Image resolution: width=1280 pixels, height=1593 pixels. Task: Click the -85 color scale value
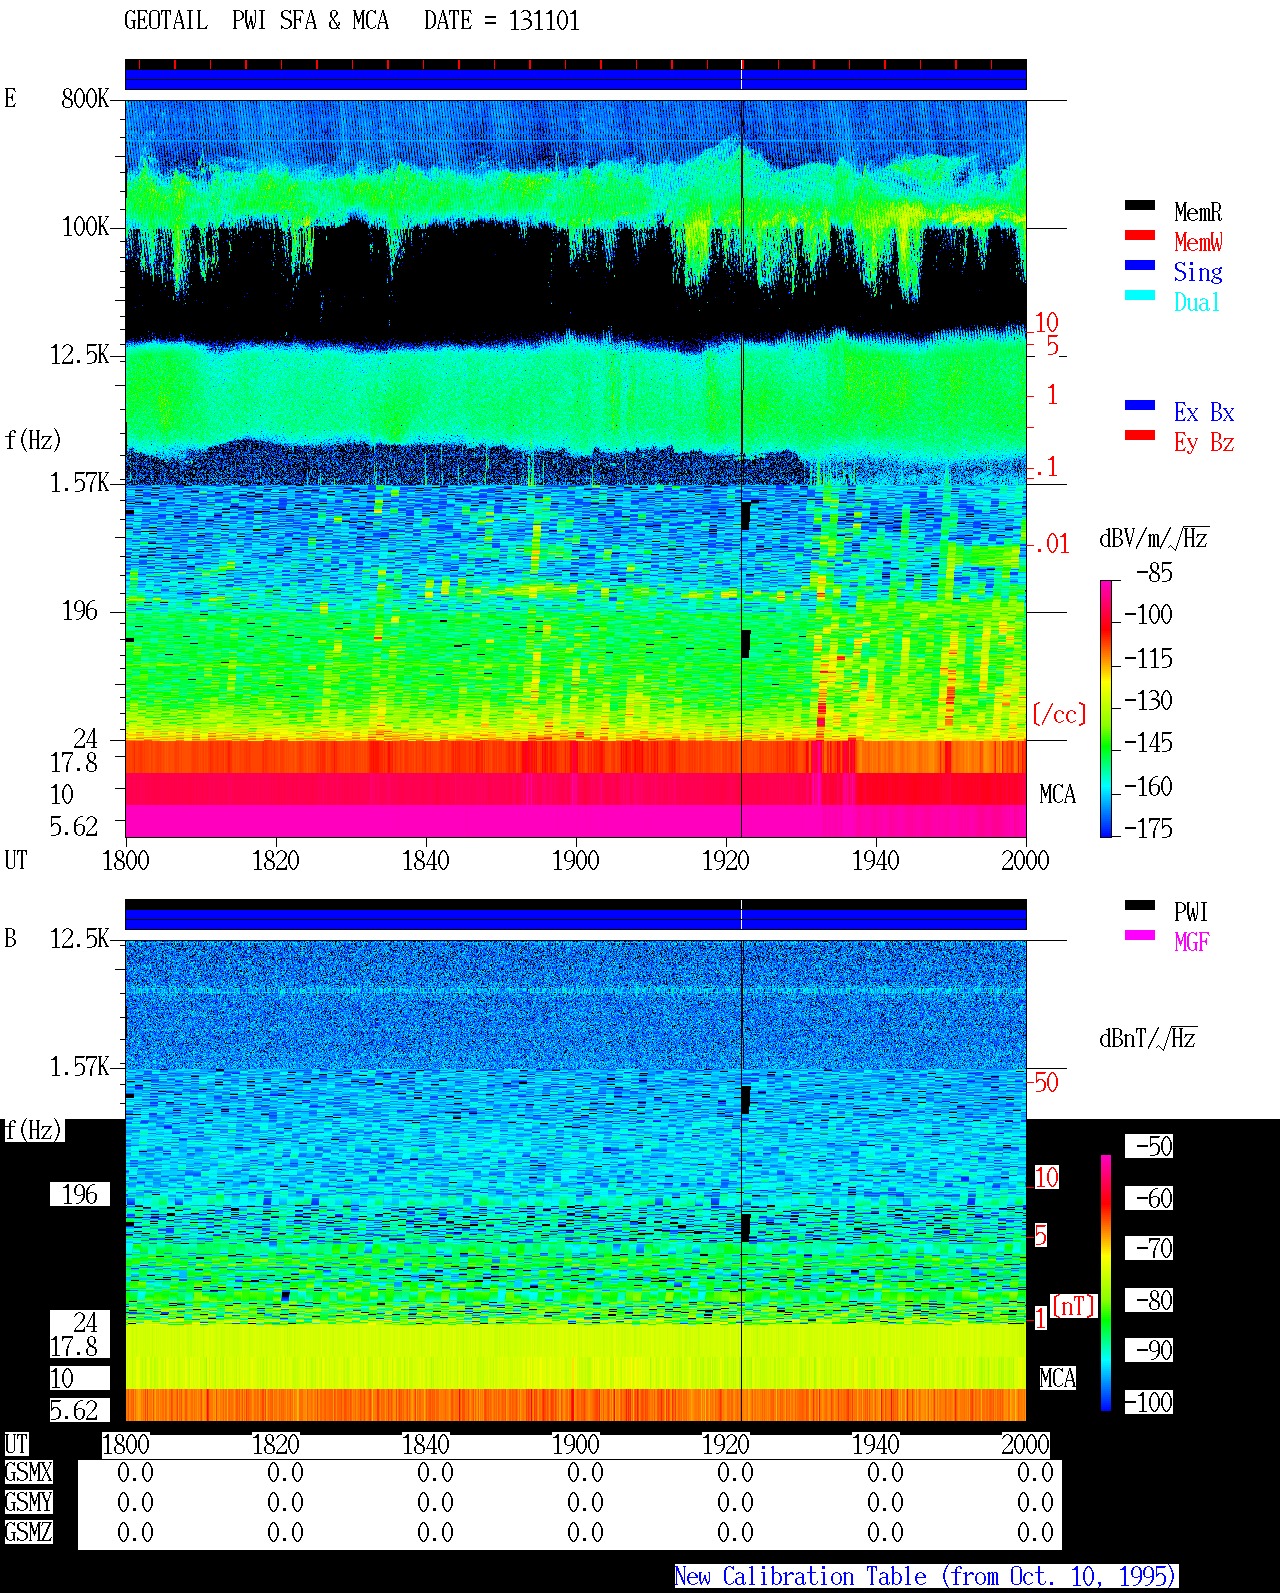click(x=1154, y=573)
